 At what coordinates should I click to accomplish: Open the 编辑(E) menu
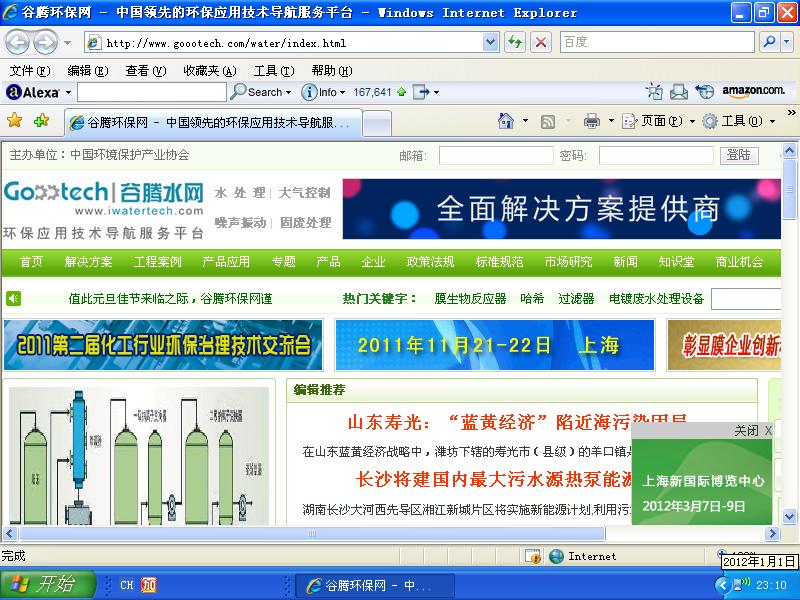point(88,70)
